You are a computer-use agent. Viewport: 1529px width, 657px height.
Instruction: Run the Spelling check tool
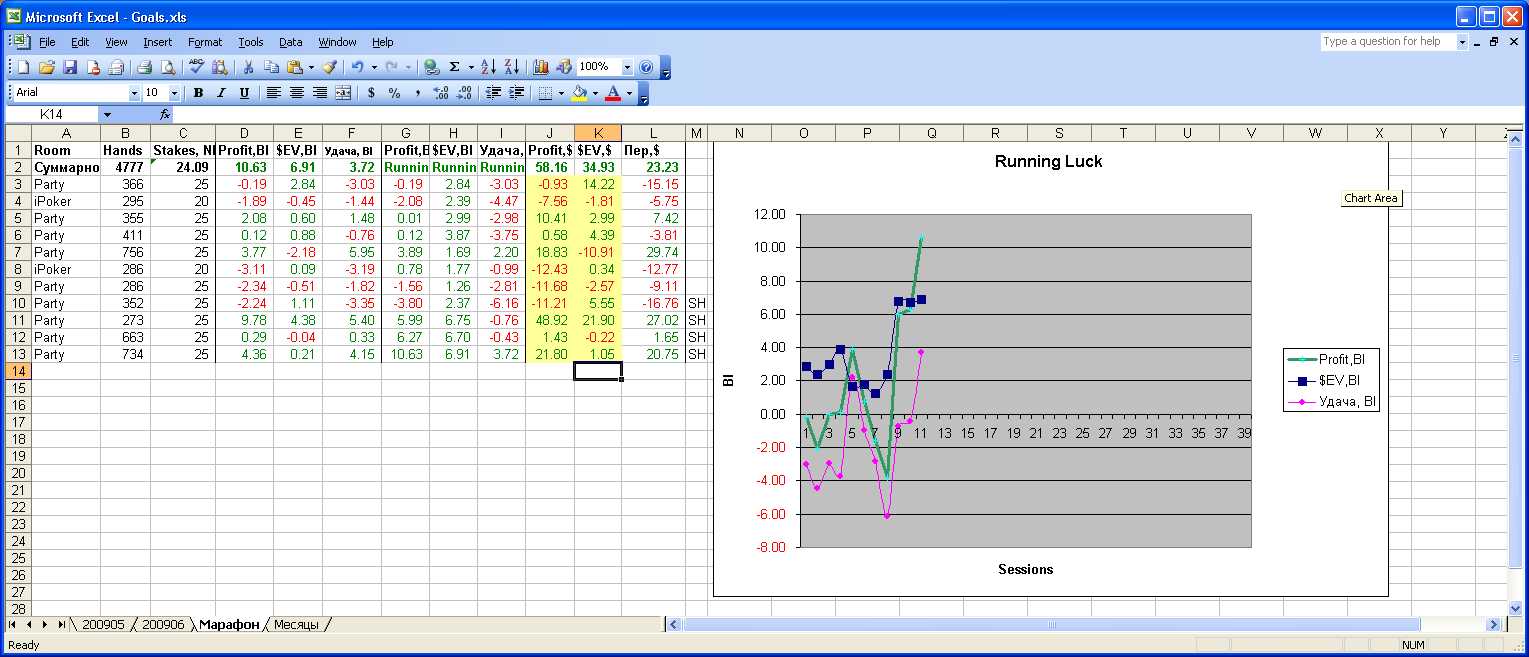click(196, 67)
